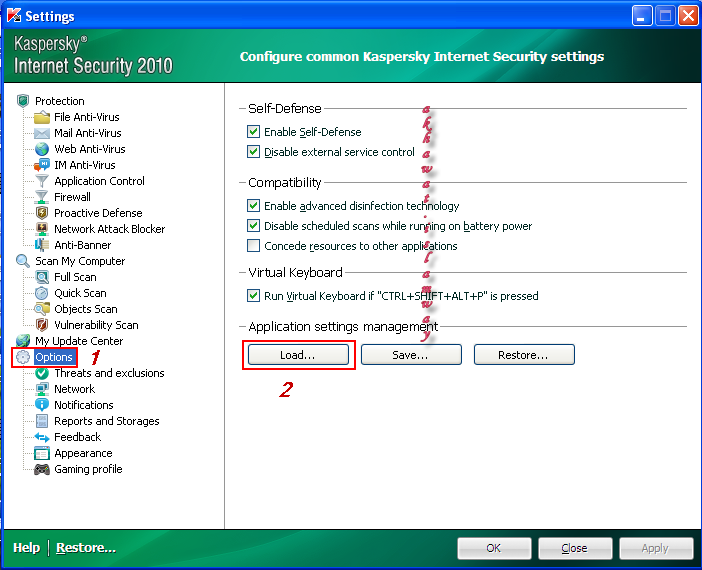702x570 pixels.
Task: Click the Network computers icon
Action: coord(42,389)
